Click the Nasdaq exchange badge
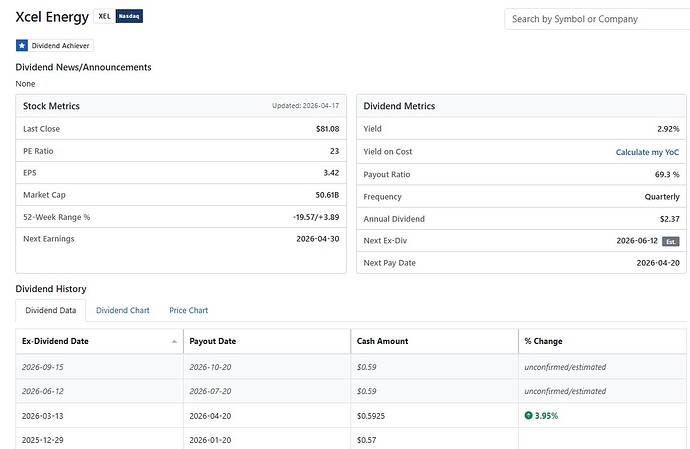This screenshot has width=690, height=449. (x=129, y=16)
